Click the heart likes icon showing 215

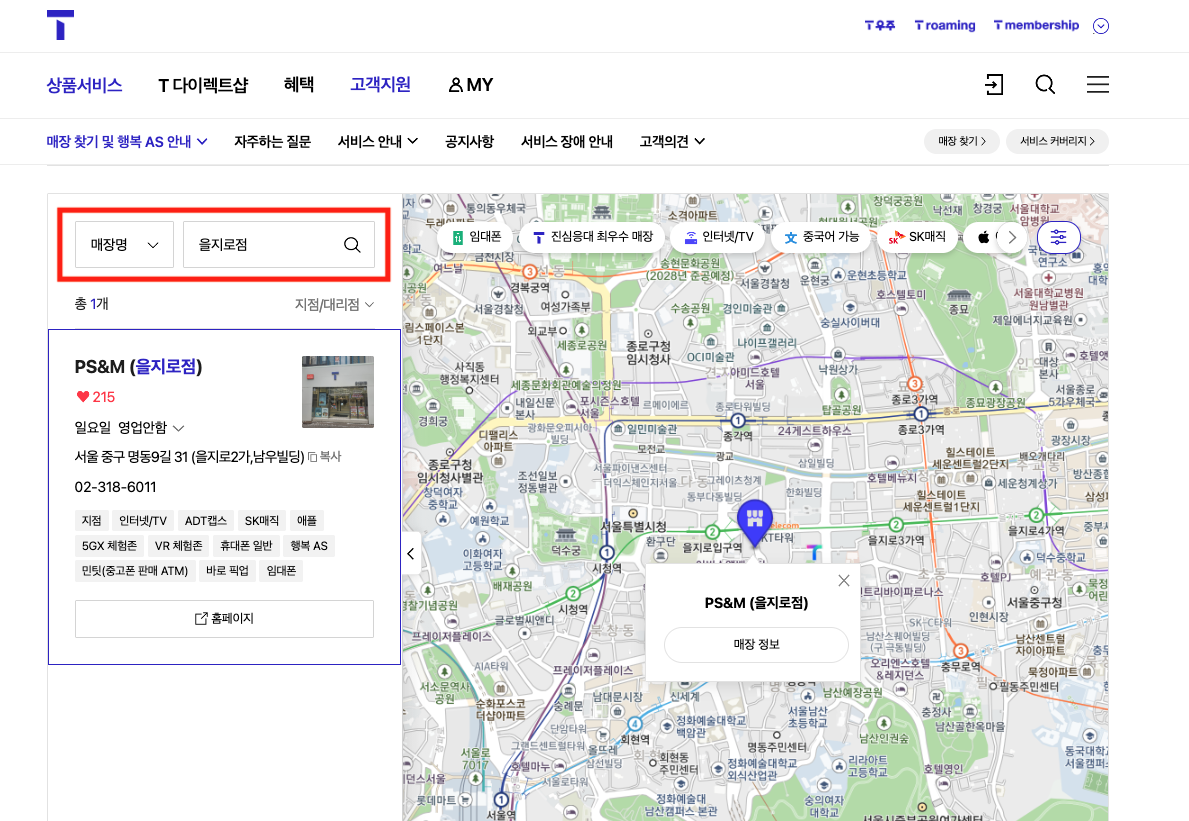[x=83, y=396]
